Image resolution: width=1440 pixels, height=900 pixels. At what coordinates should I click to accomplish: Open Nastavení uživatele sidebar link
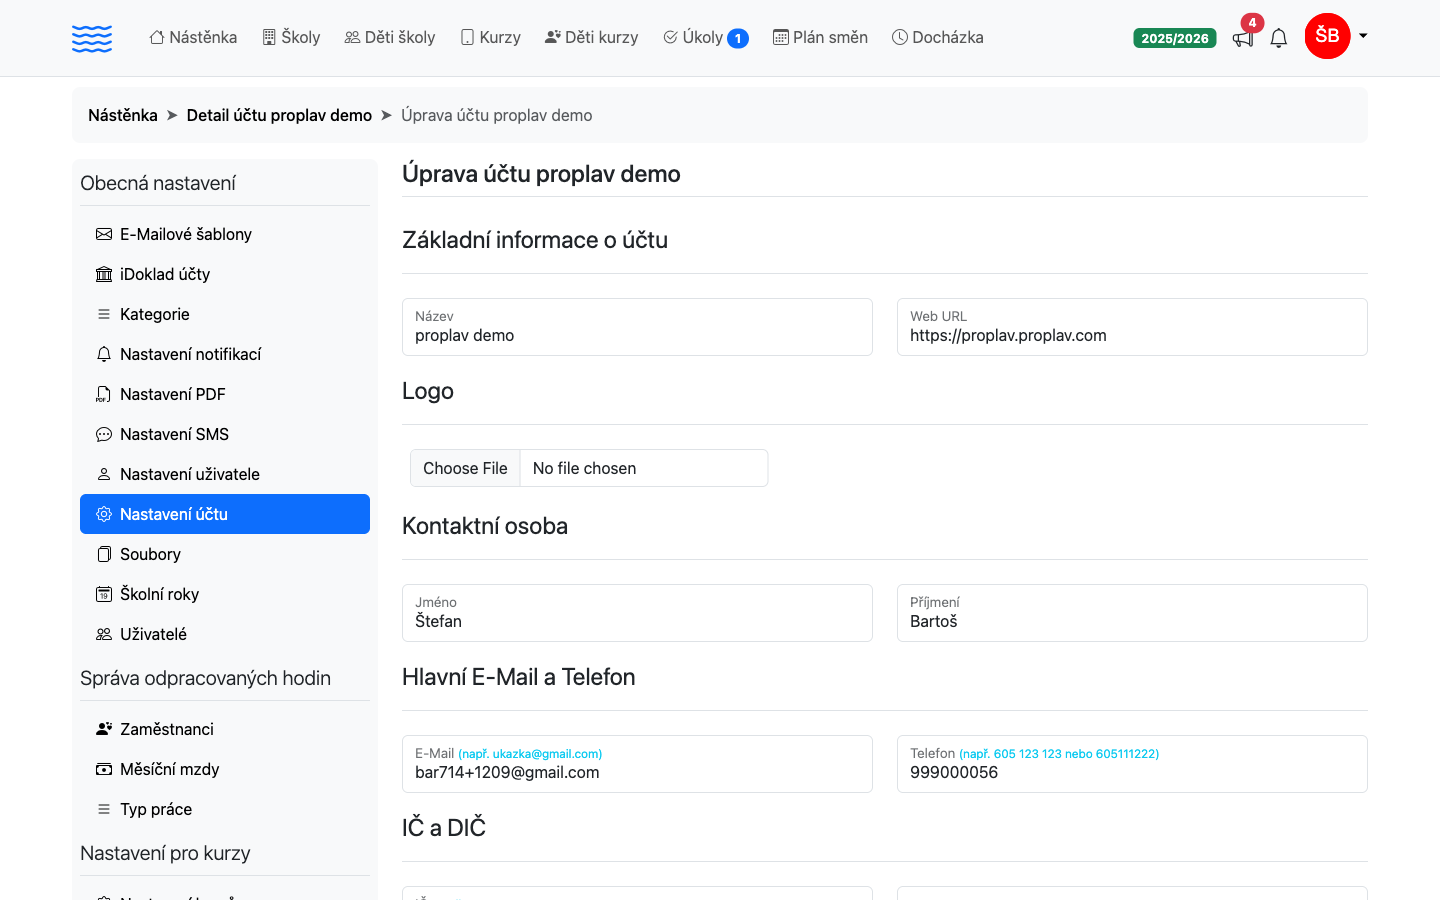(x=225, y=474)
